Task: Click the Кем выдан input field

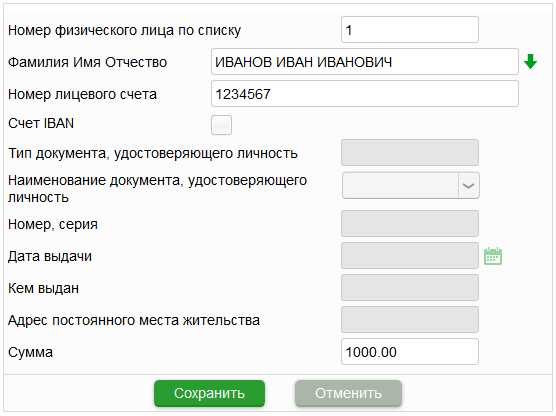Action: pyautogui.click(x=410, y=288)
